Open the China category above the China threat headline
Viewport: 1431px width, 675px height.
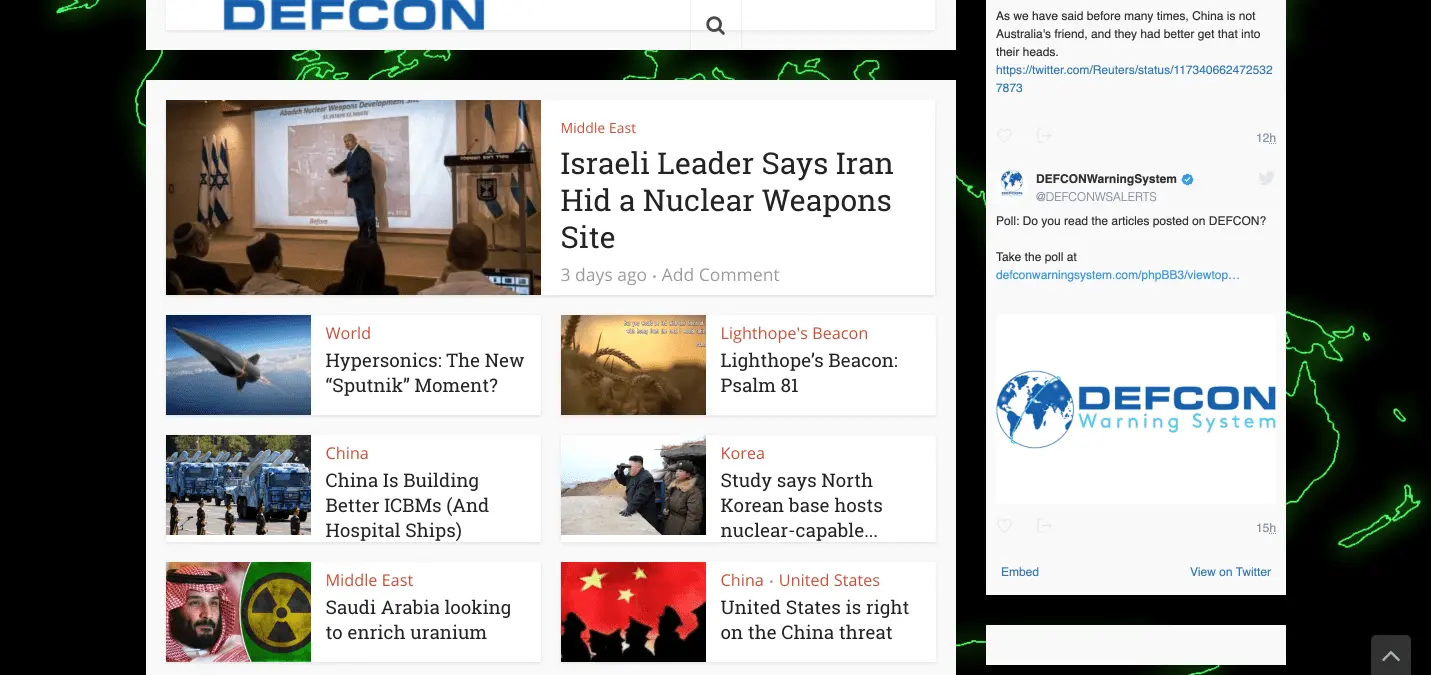coord(742,580)
